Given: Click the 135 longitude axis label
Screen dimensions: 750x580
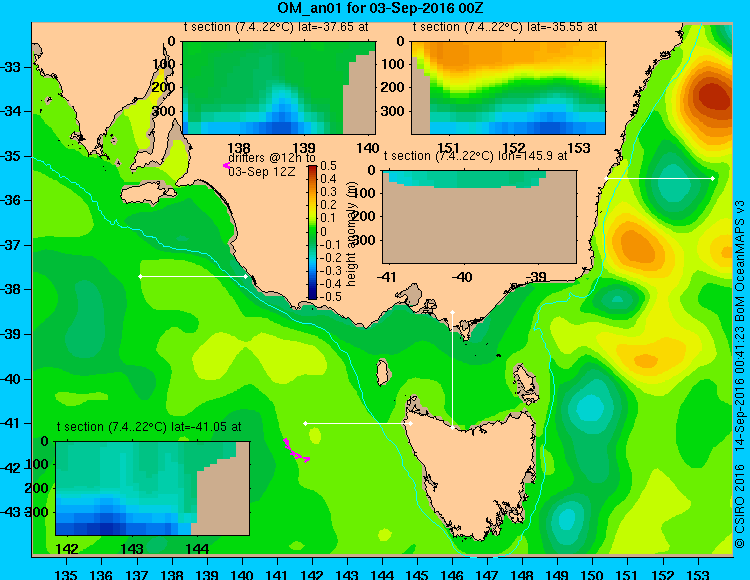Looking at the screenshot, I should (x=66, y=574).
